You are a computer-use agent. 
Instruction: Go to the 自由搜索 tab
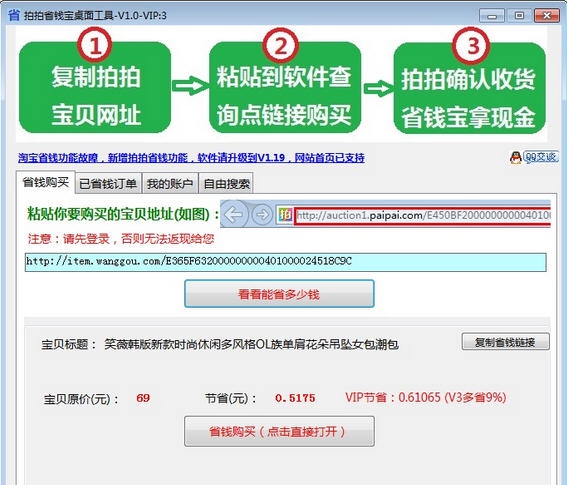[x=226, y=184]
